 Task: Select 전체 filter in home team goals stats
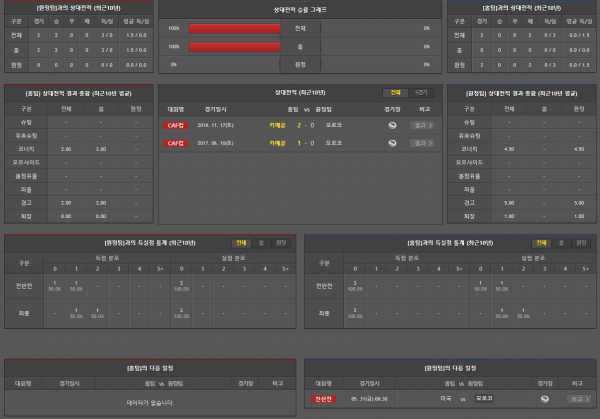point(241,242)
